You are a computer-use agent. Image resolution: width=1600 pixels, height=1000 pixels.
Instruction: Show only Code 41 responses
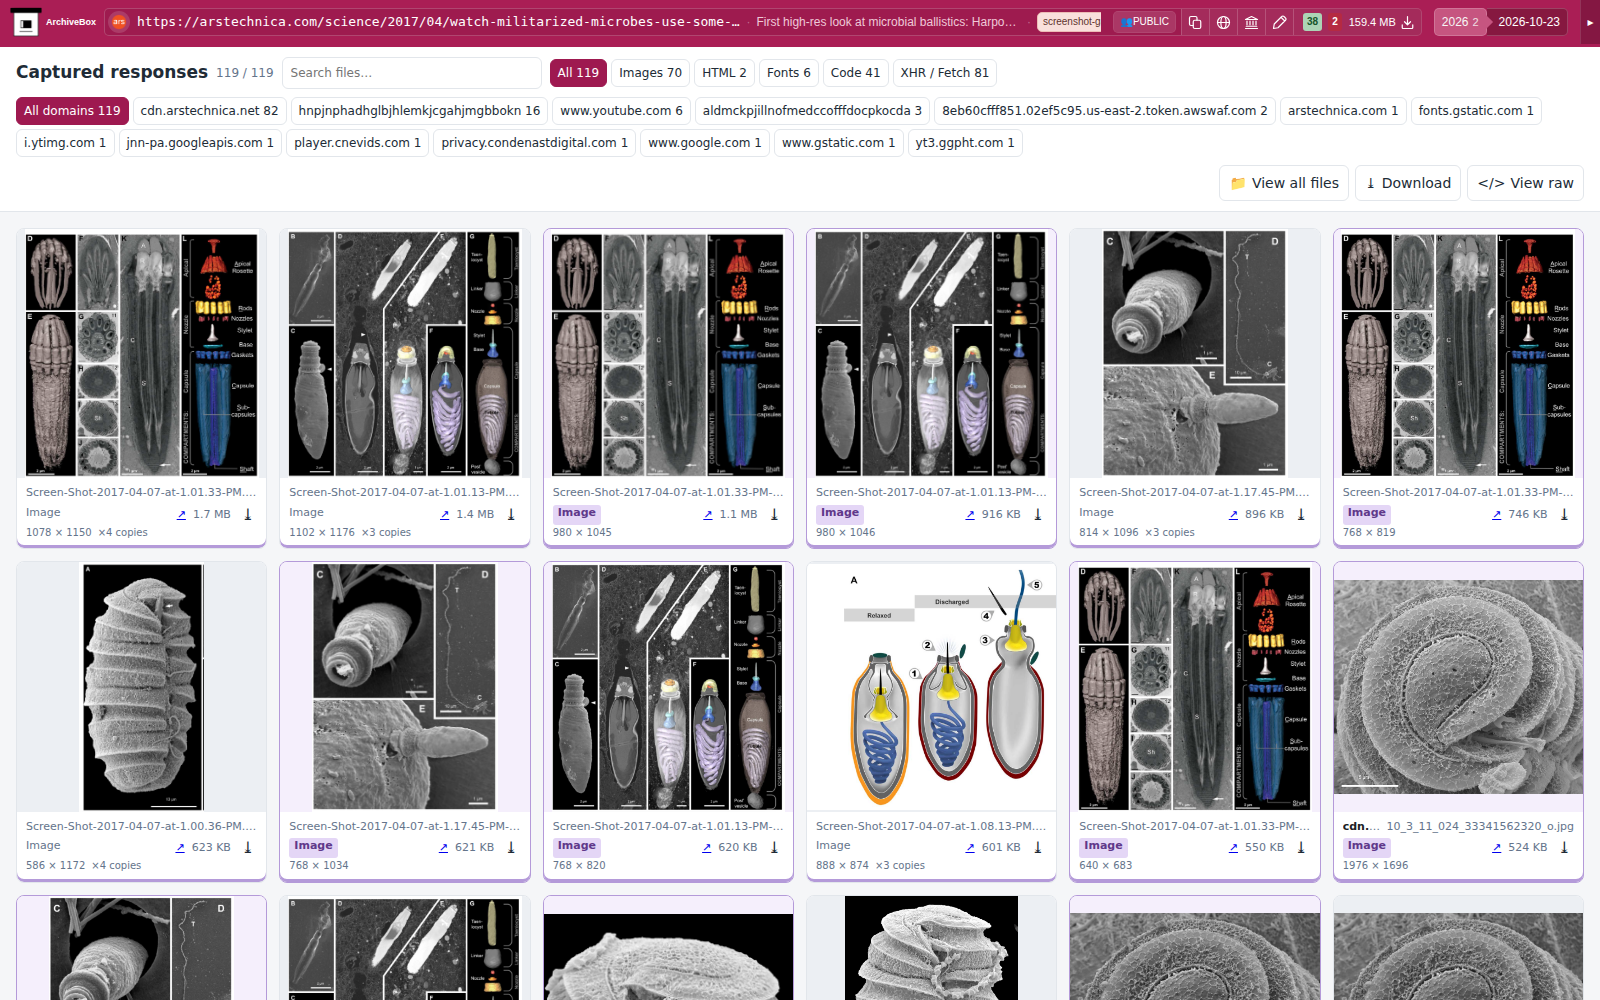[x=855, y=73]
